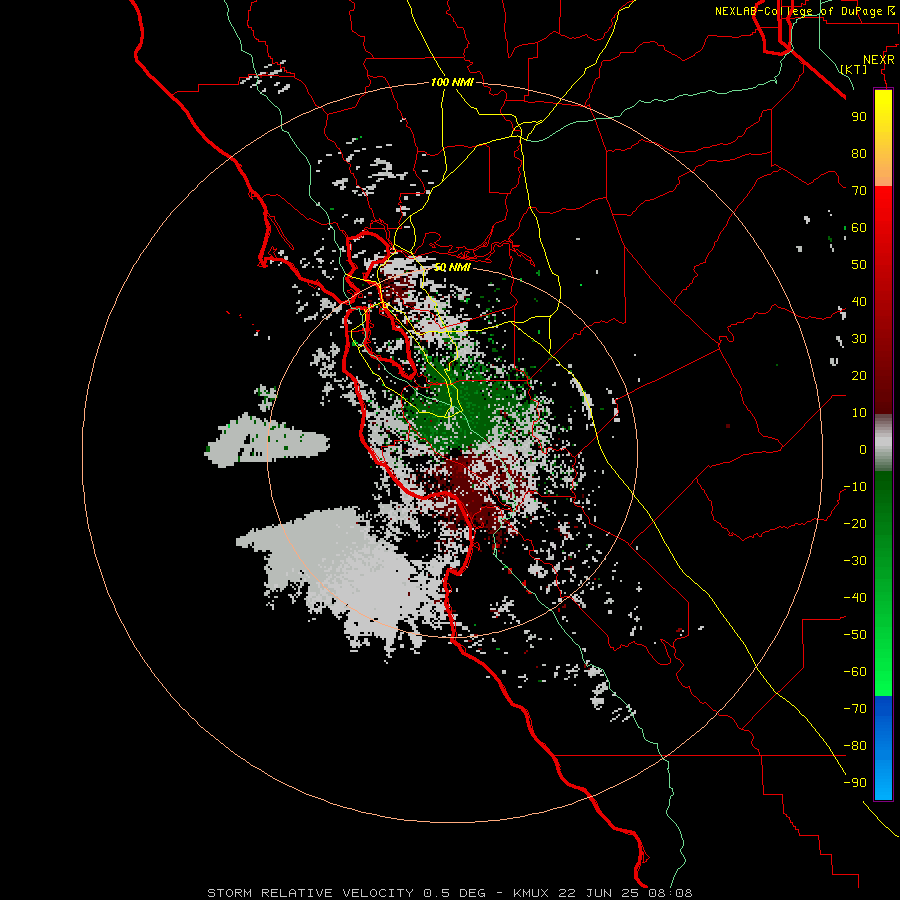This screenshot has width=900, height=900.
Task: Click the blue segment of the color bar
Action: click(883, 748)
